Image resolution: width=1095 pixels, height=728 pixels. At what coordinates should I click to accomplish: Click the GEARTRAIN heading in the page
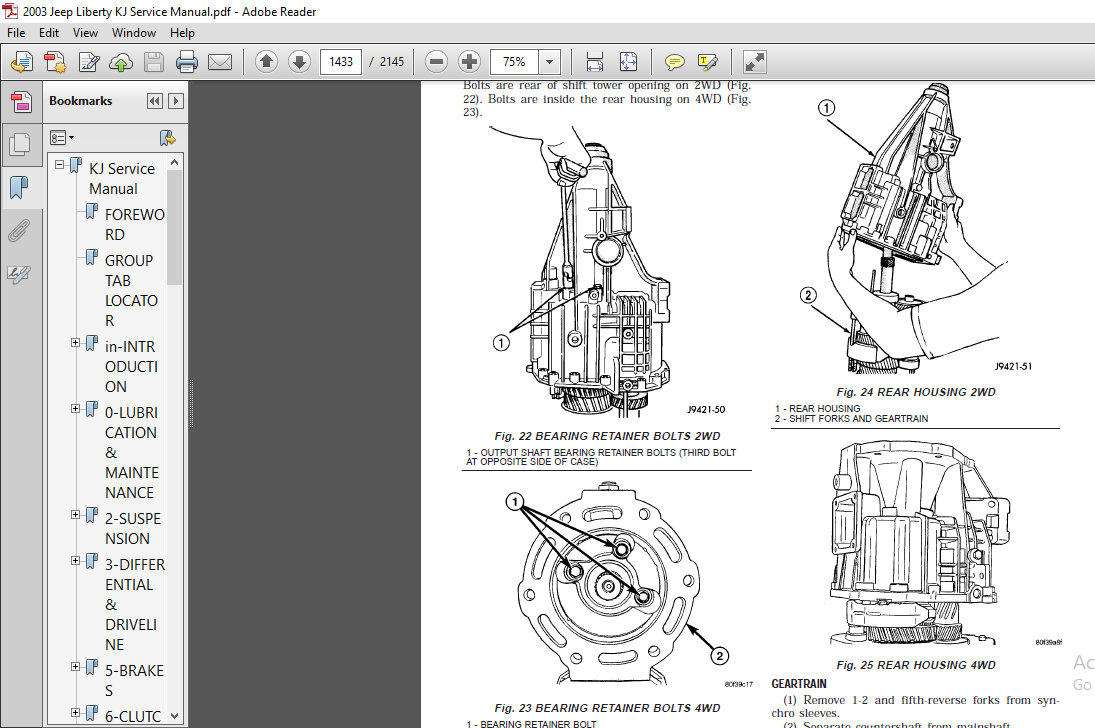pyautogui.click(x=798, y=684)
